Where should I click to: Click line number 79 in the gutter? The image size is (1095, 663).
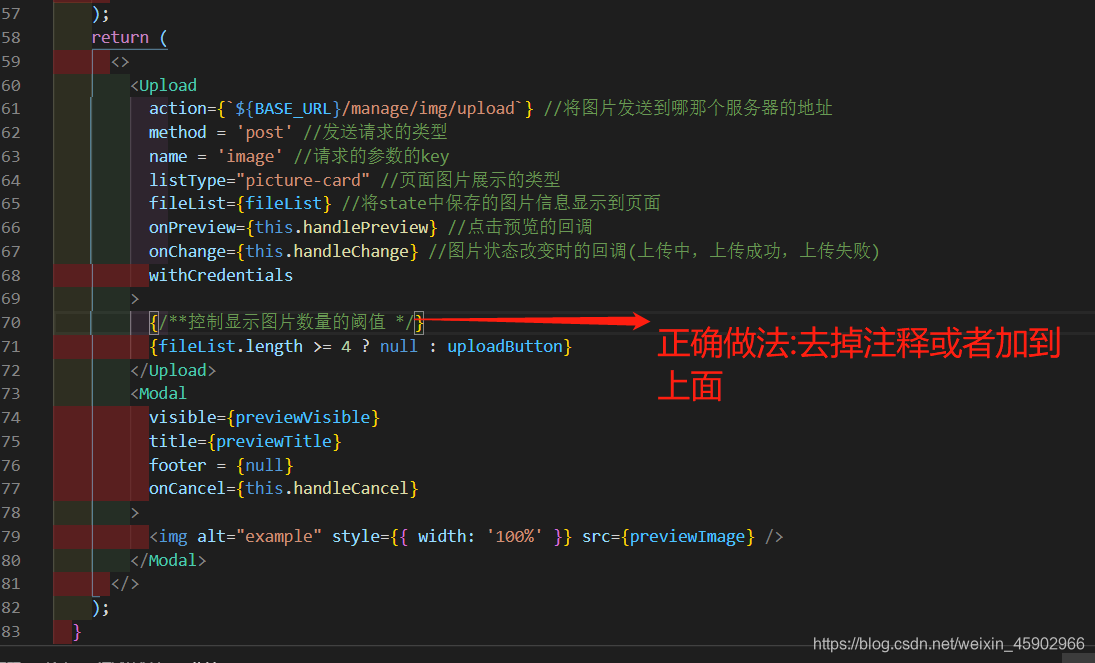pyautogui.click(x=11, y=537)
